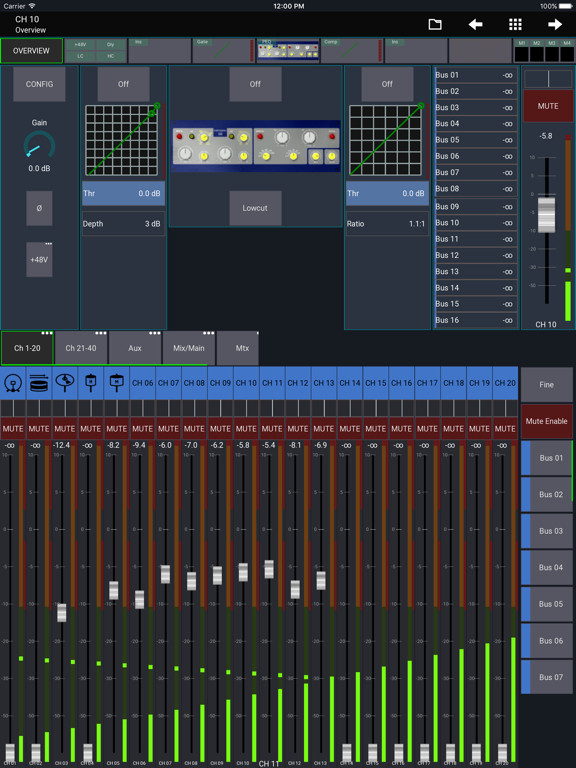Tap the gate curve graph
This screenshot has width=576, height=768.
122,140
